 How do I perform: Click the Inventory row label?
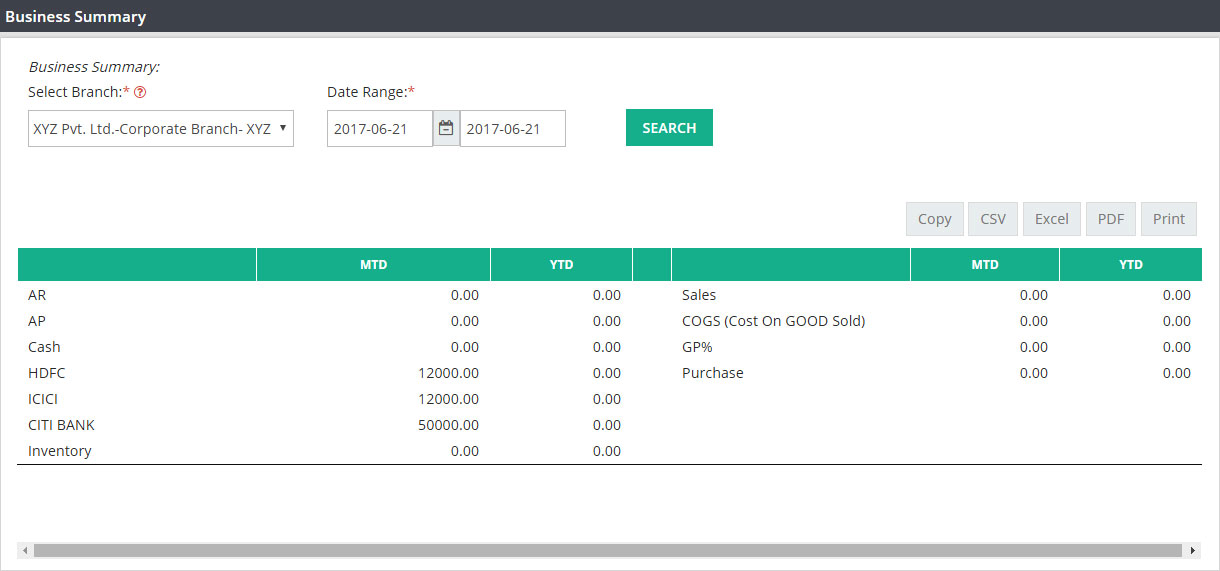60,451
